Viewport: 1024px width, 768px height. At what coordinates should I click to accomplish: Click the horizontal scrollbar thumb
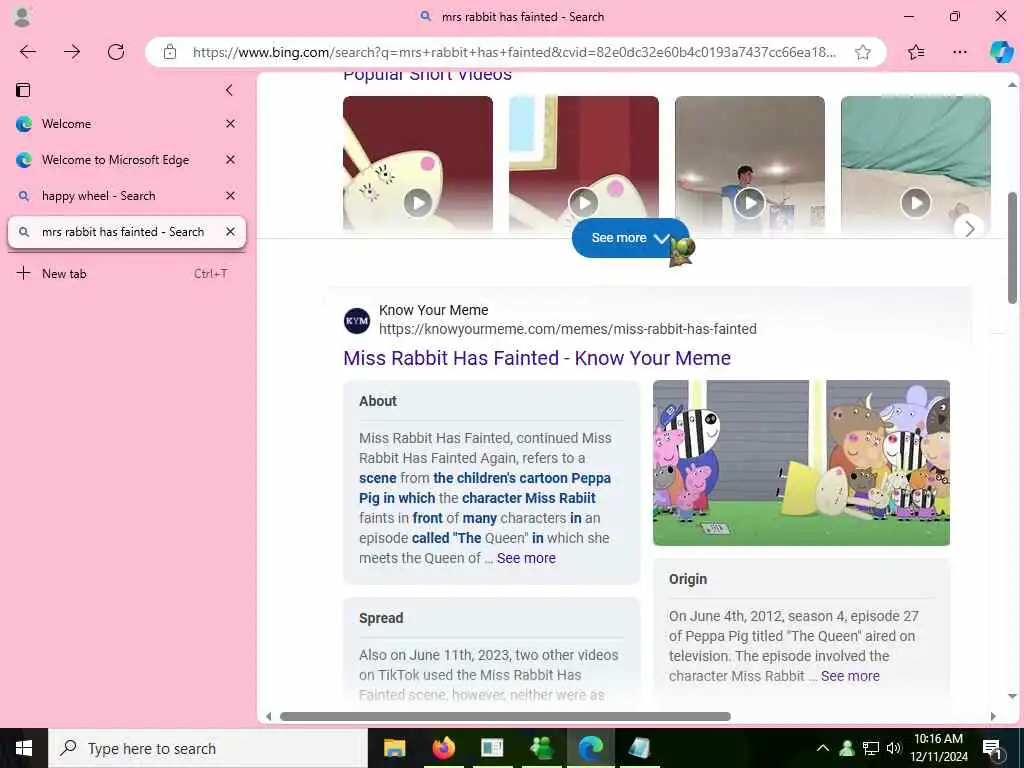click(505, 716)
